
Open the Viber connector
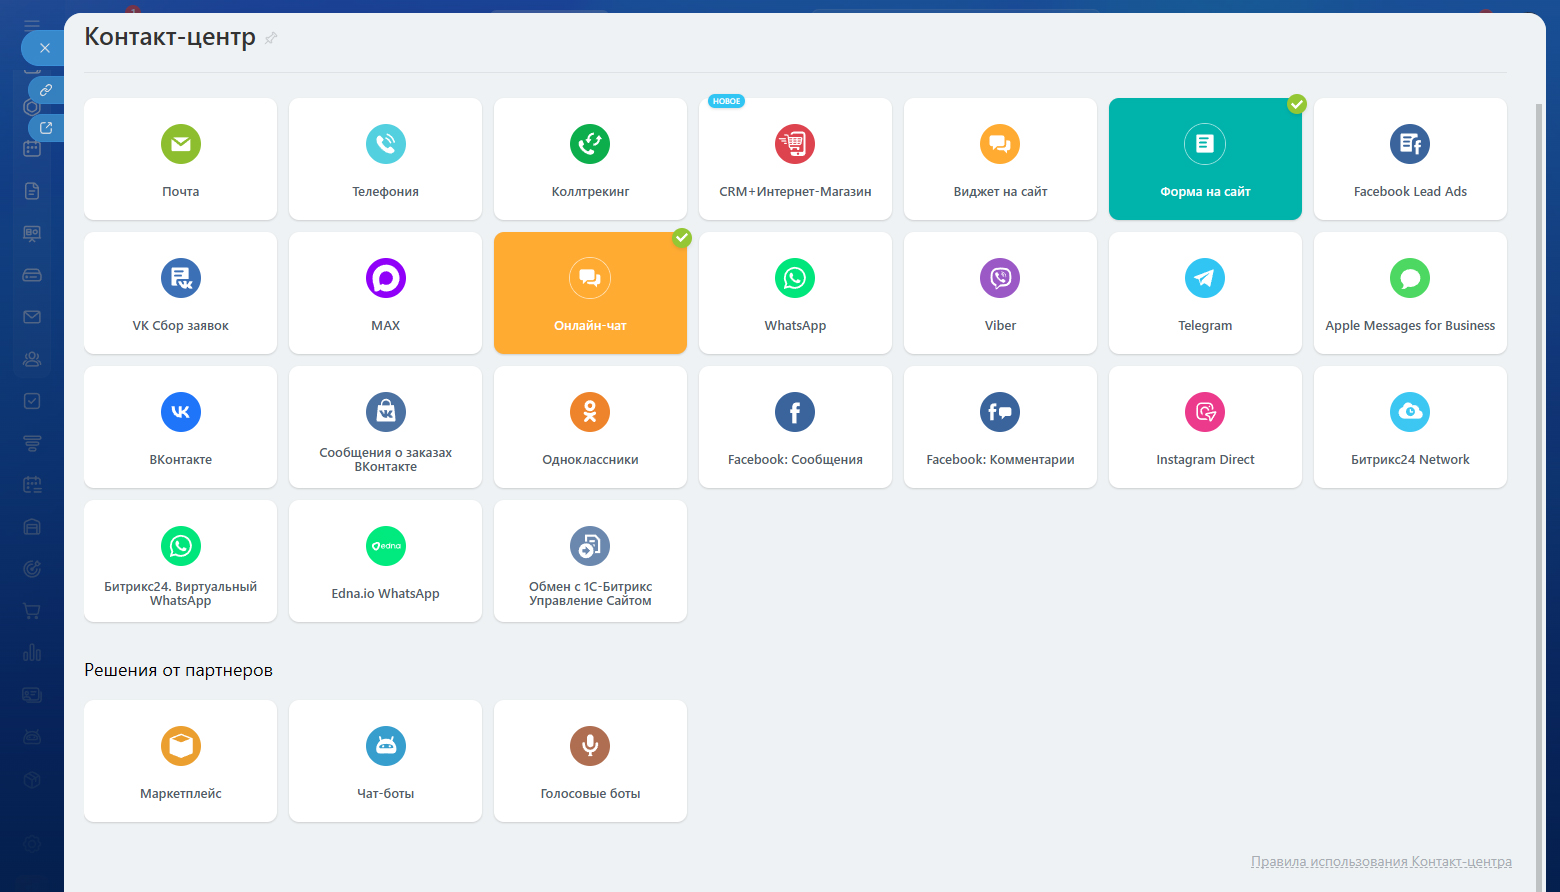point(1000,293)
